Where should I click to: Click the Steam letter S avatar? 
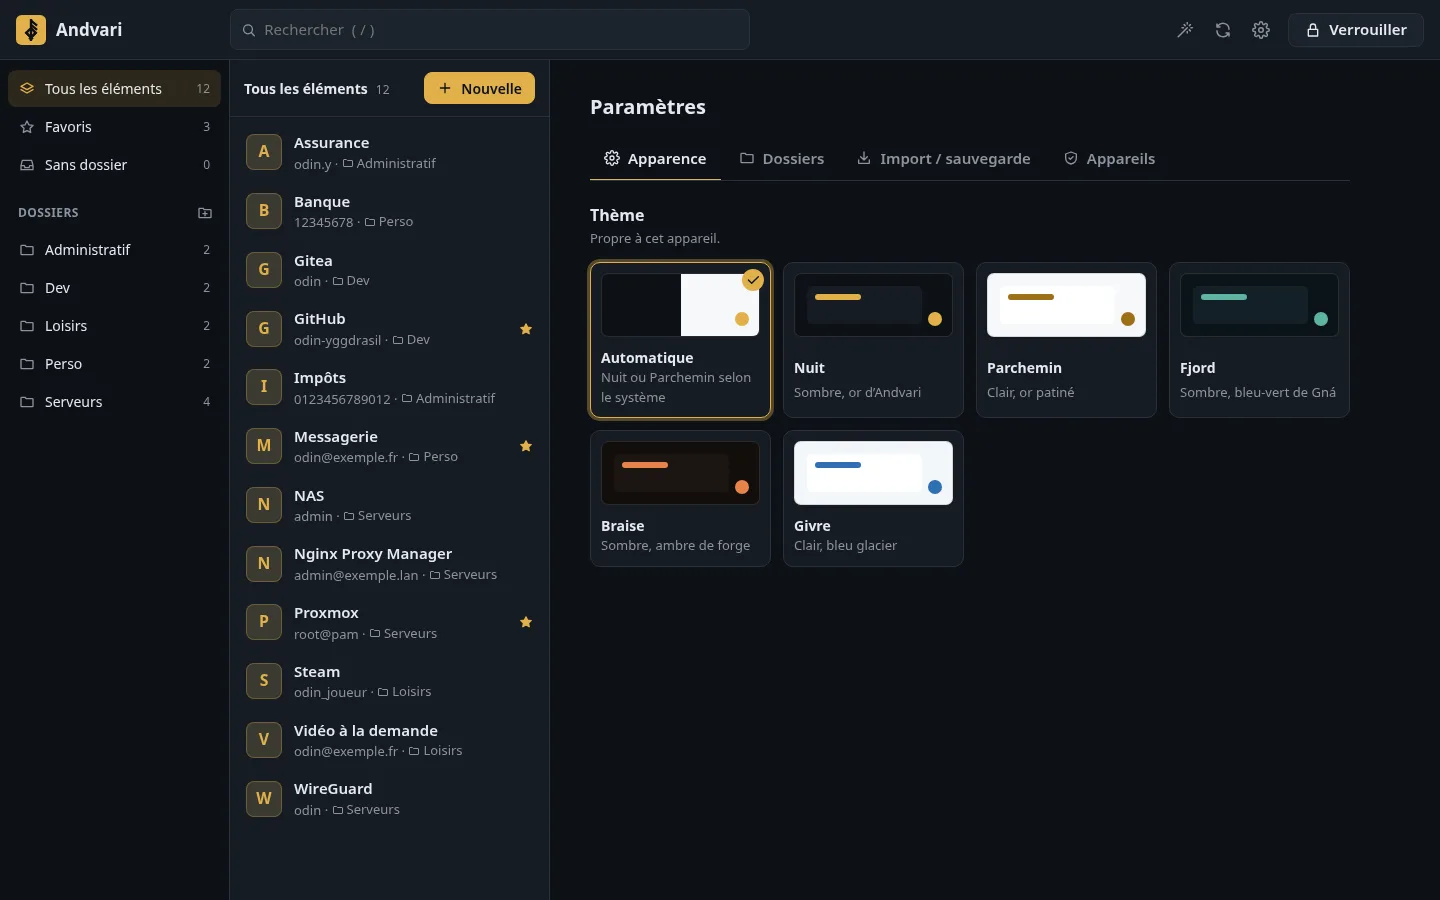point(264,681)
